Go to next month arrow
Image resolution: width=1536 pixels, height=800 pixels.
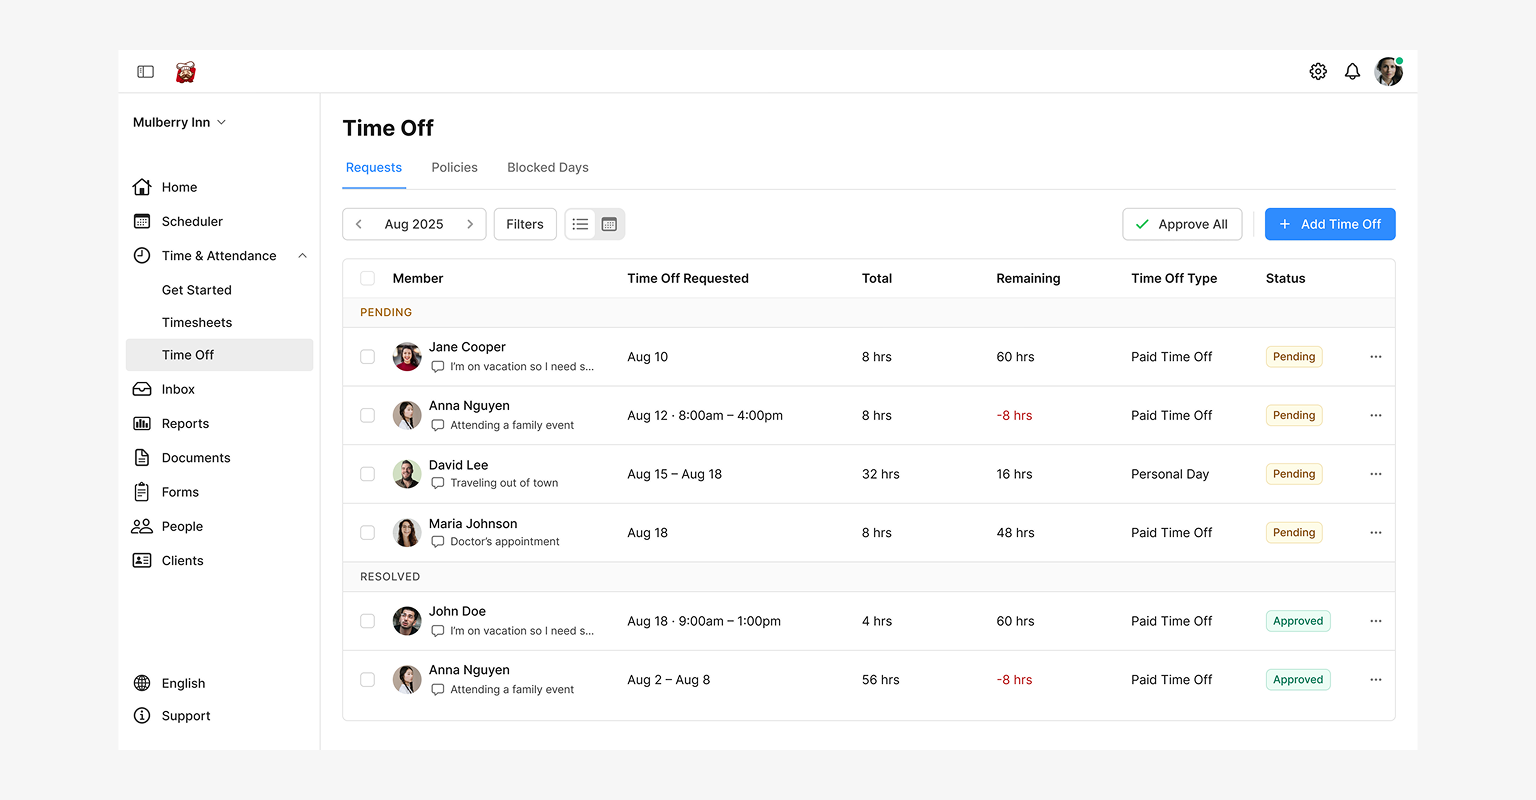pos(470,224)
